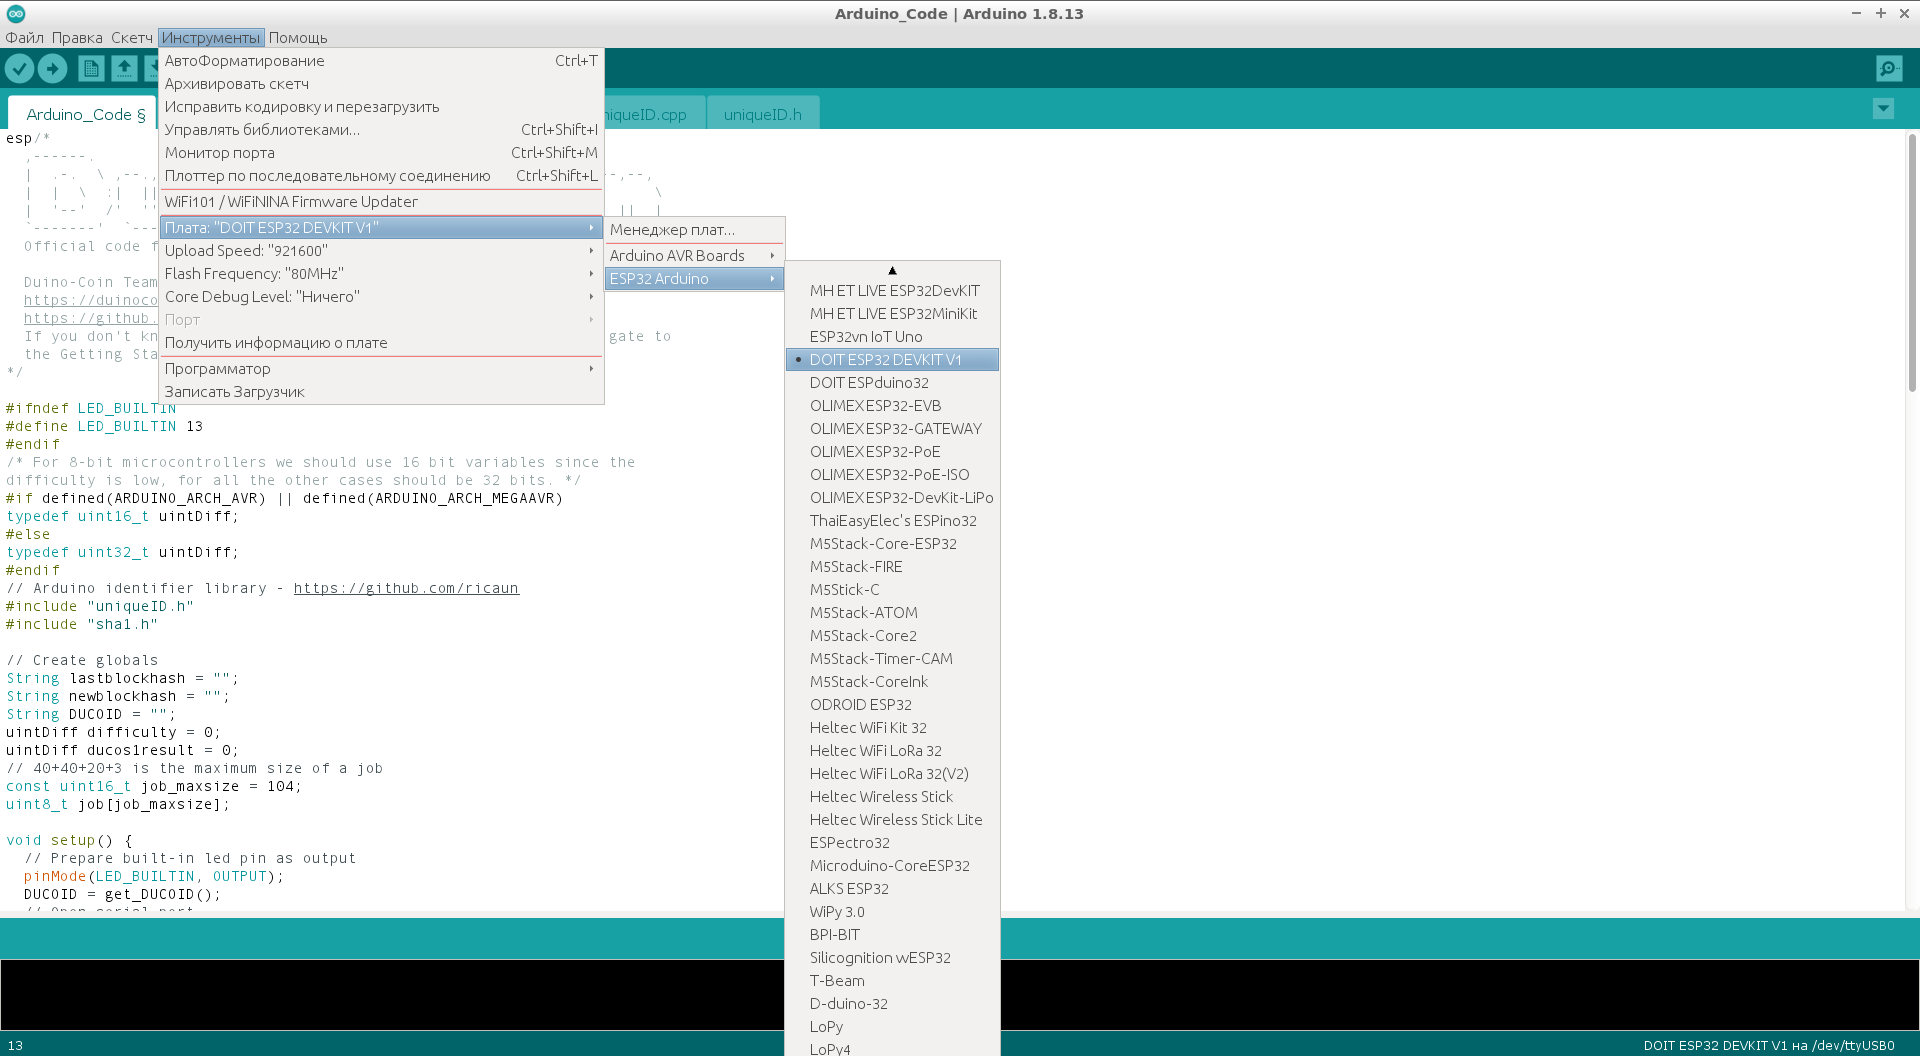Click the Upload arrow toolbar button

pyautogui.click(x=52, y=68)
